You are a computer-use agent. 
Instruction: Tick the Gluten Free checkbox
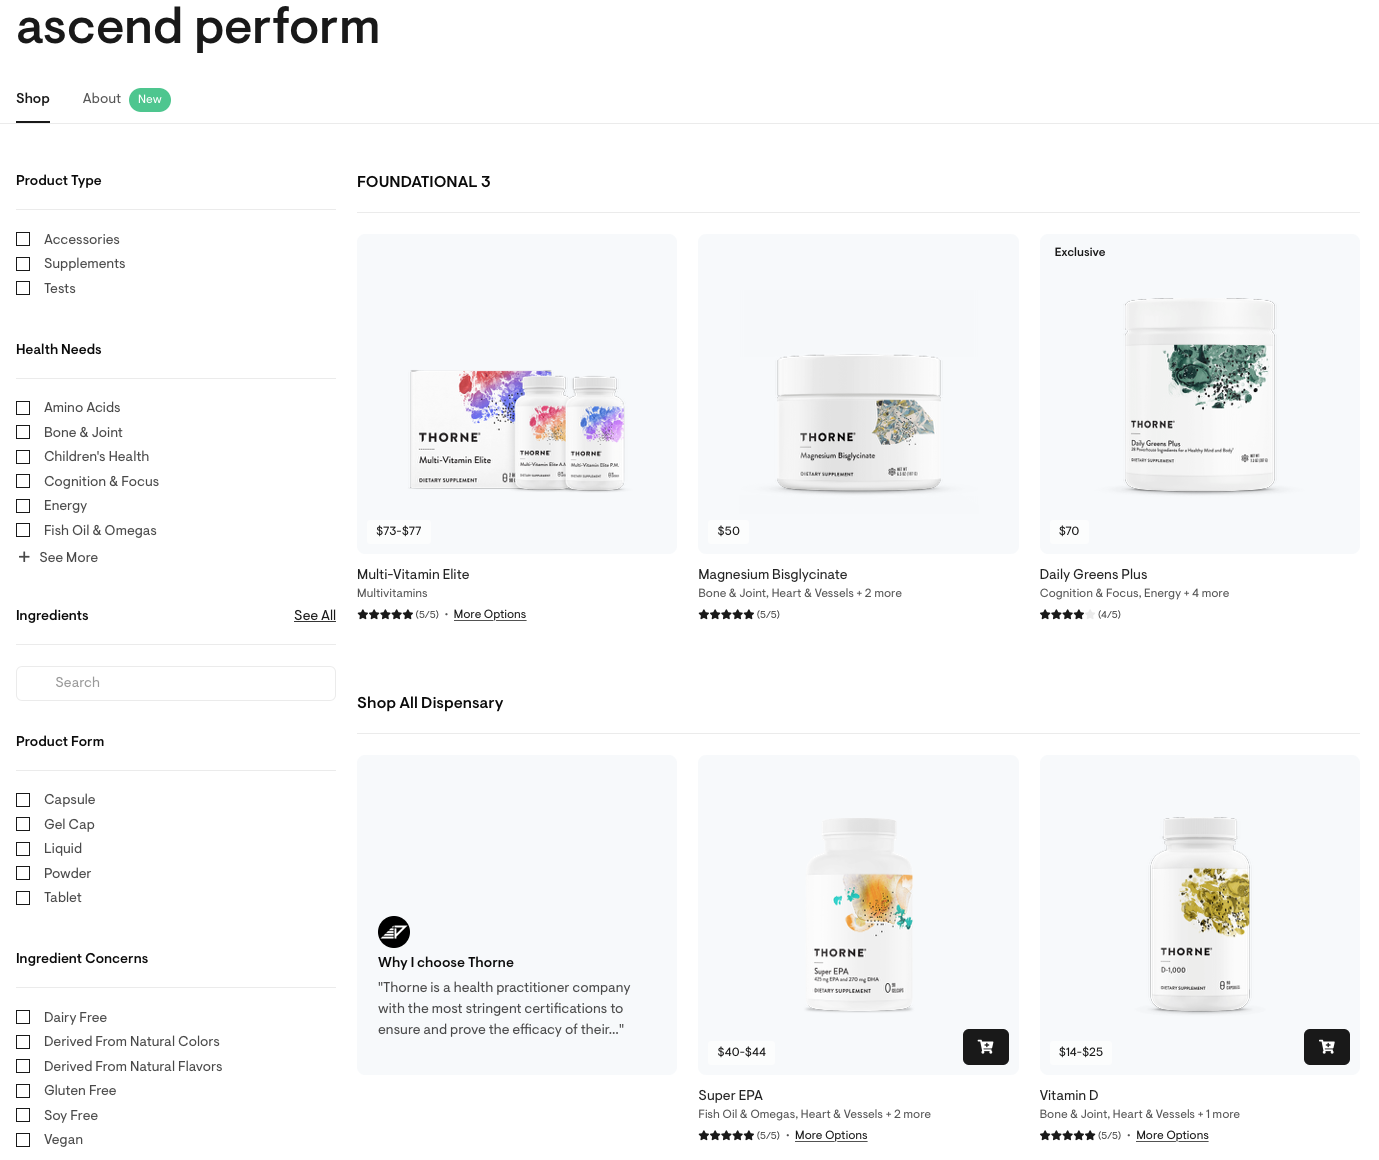tap(23, 1091)
